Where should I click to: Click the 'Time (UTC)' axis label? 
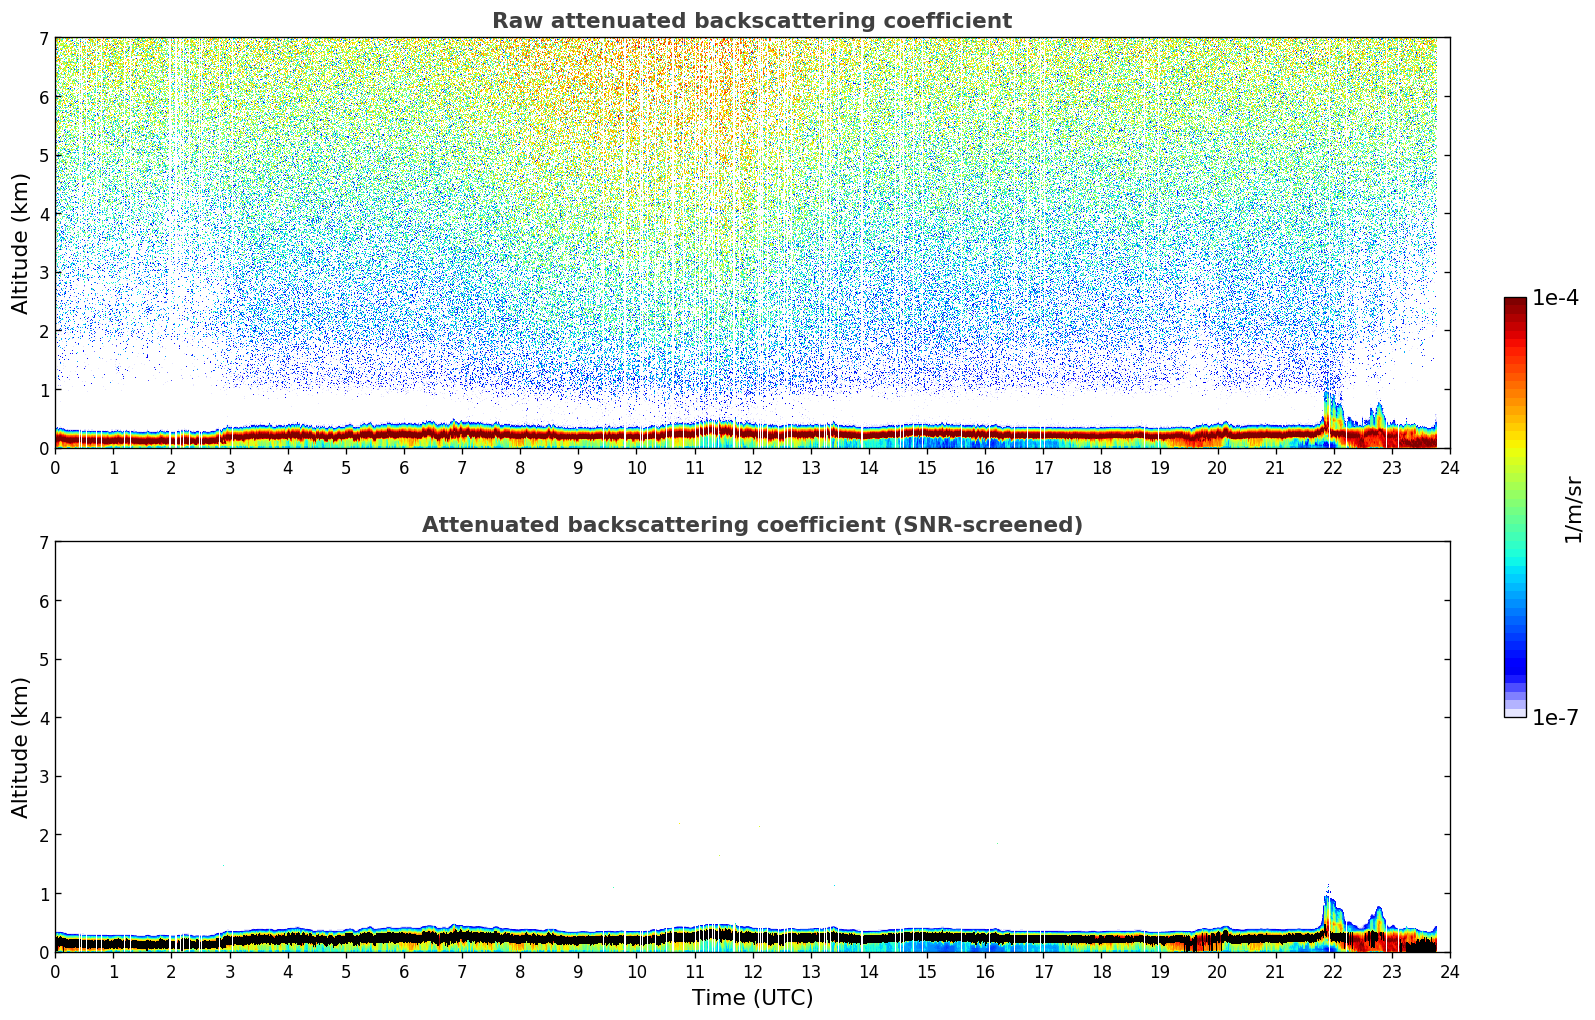(752, 998)
